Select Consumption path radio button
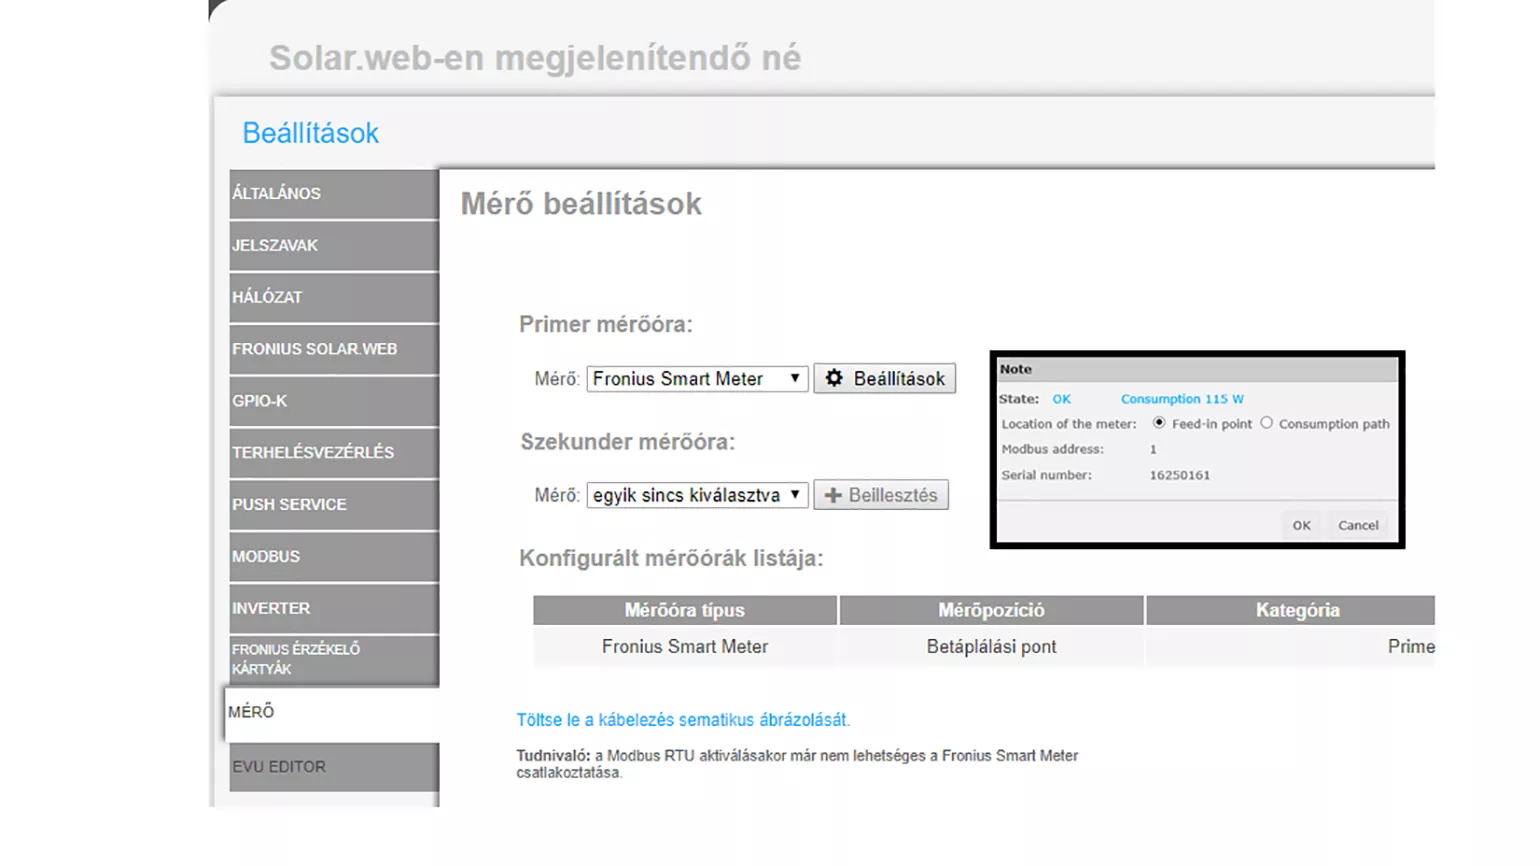The height and width of the screenshot is (866, 1540). pos(1267,423)
